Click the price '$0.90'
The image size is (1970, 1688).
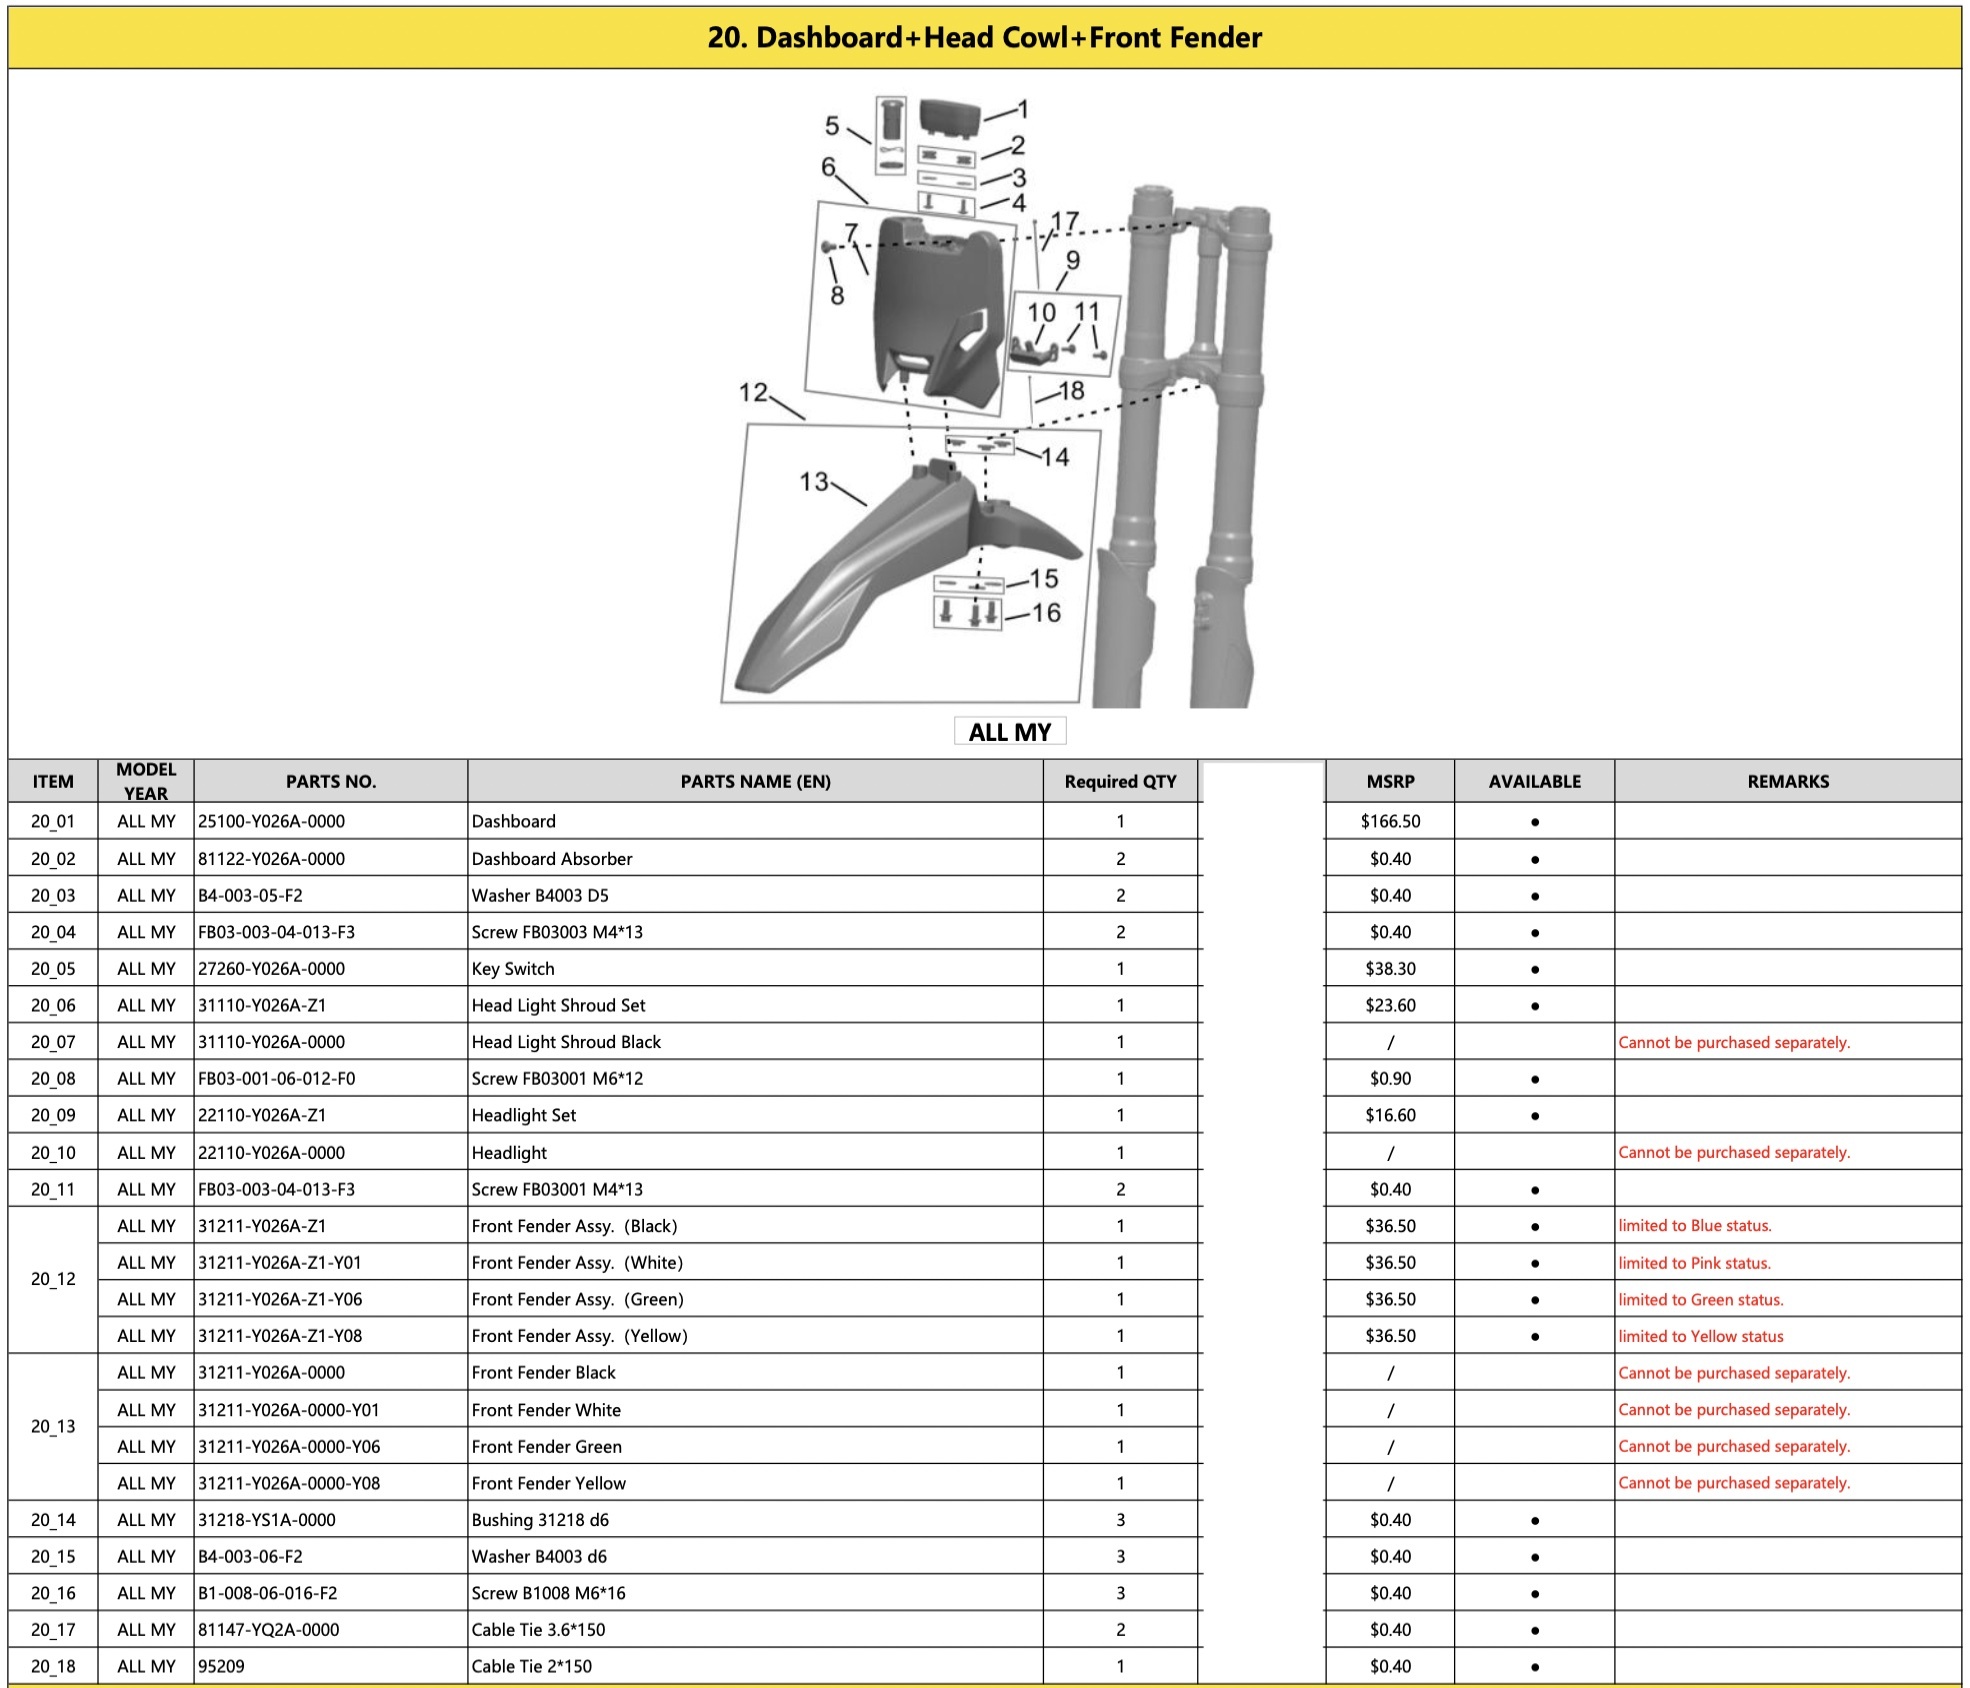tap(1390, 1078)
